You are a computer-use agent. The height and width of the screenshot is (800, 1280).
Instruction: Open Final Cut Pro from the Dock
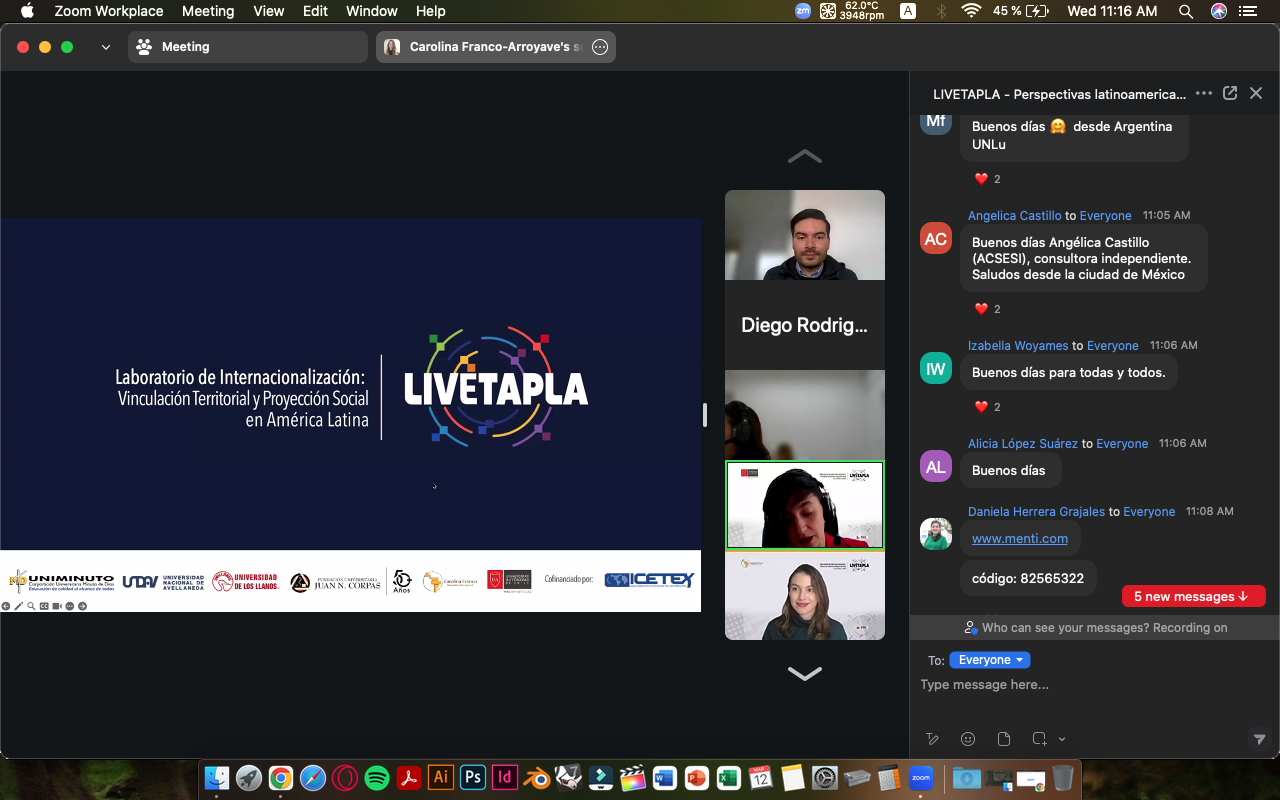coord(633,777)
